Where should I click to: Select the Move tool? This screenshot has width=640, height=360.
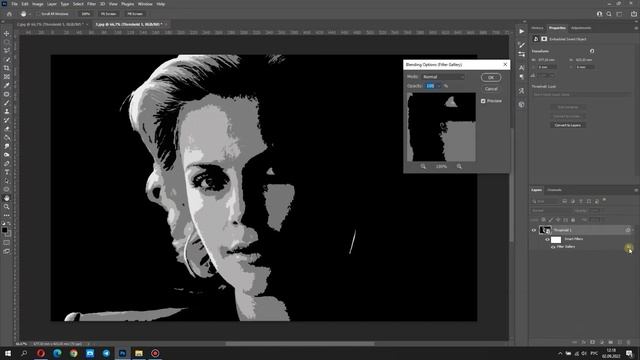click(7, 33)
